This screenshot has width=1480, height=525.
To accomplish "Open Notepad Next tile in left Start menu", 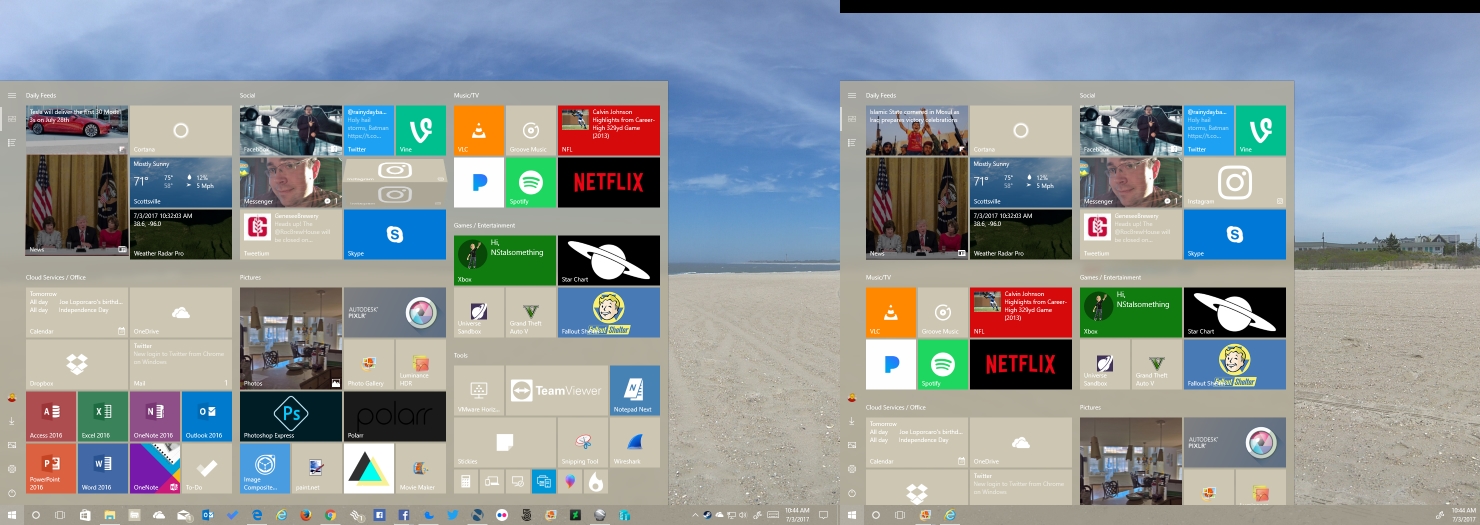I will [x=635, y=390].
